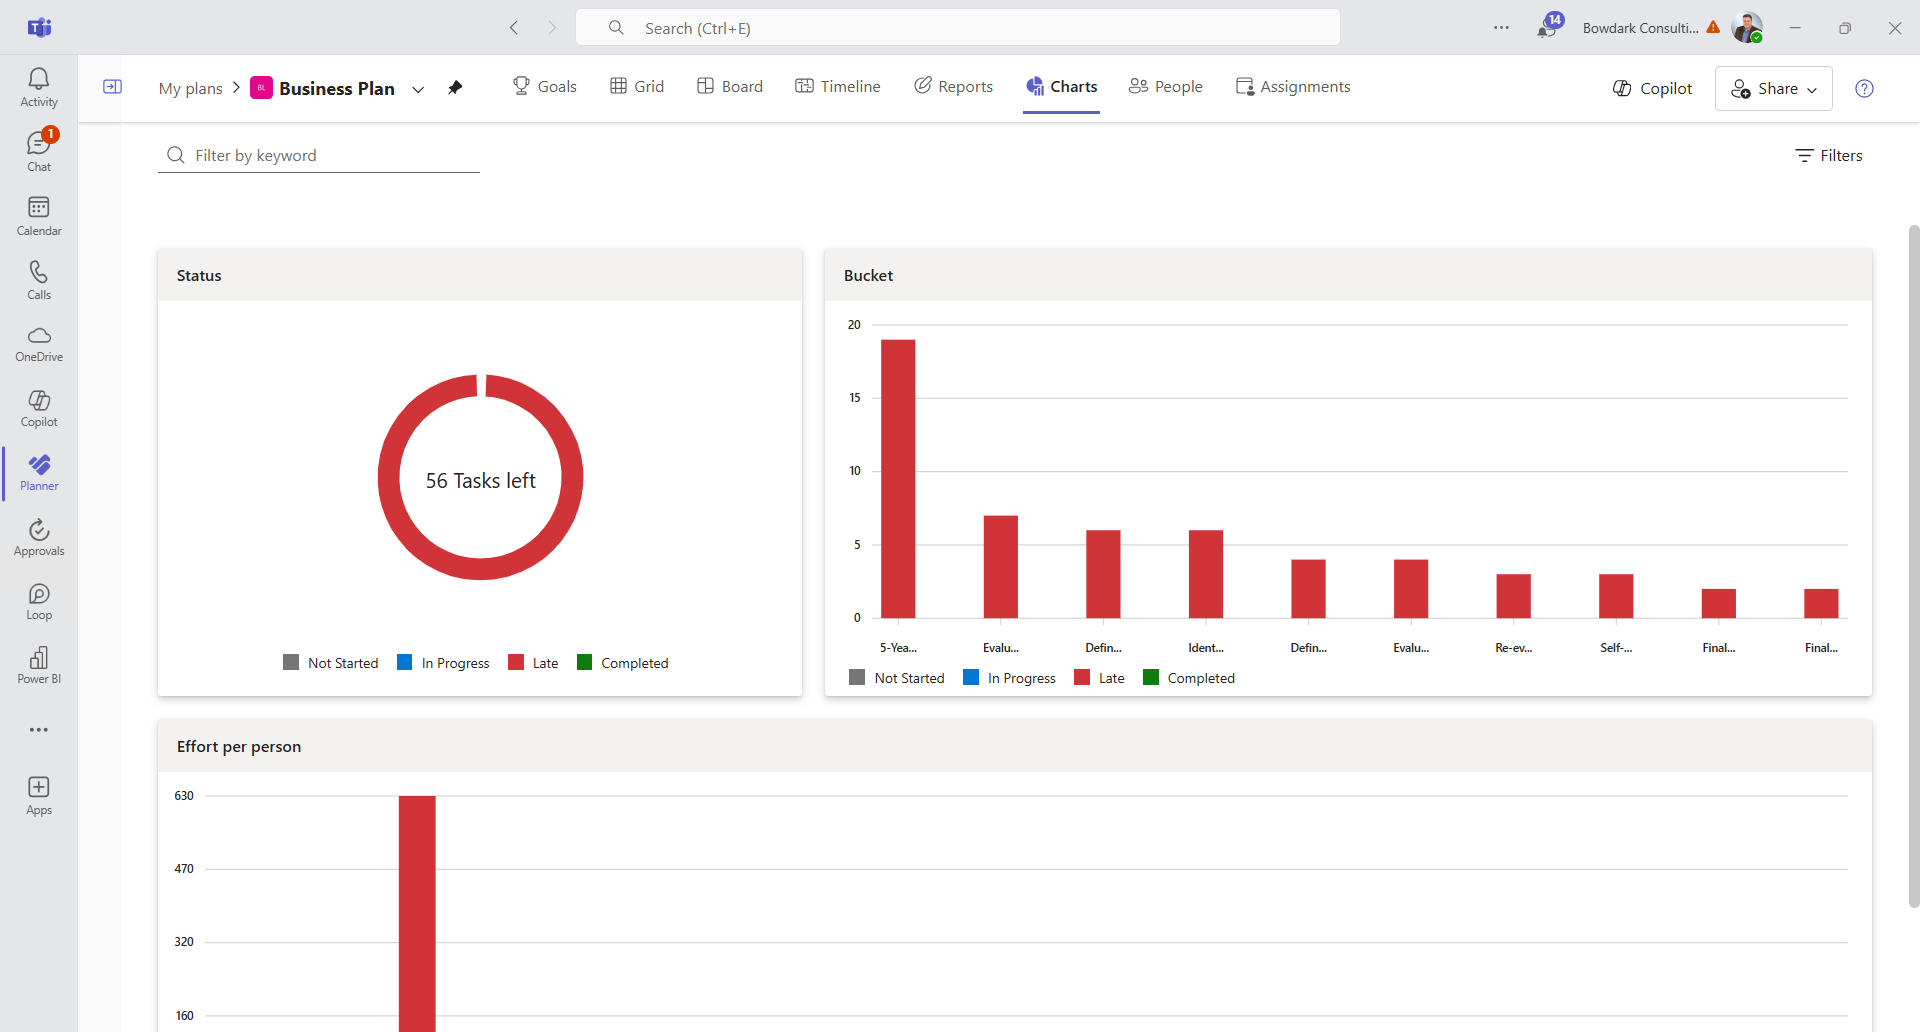Switch to the Goals tab
This screenshot has height=1032, width=1920.
tap(545, 87)
